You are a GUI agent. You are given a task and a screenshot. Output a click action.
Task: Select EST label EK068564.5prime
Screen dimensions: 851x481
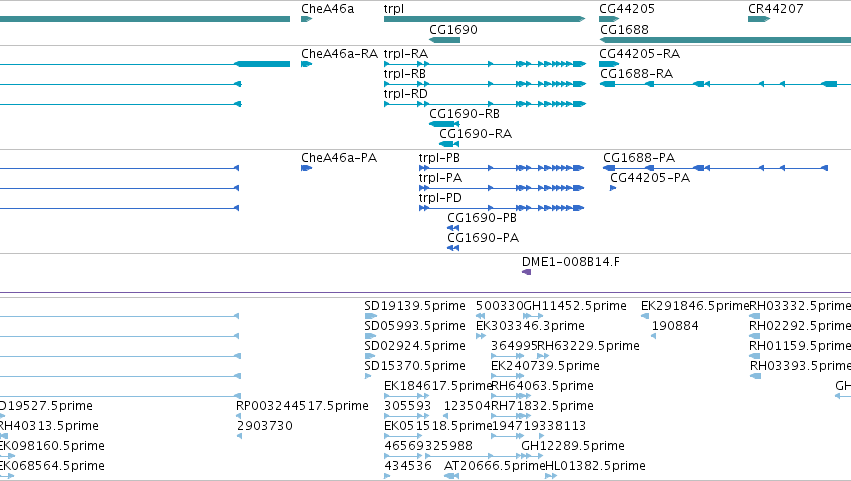52,467
